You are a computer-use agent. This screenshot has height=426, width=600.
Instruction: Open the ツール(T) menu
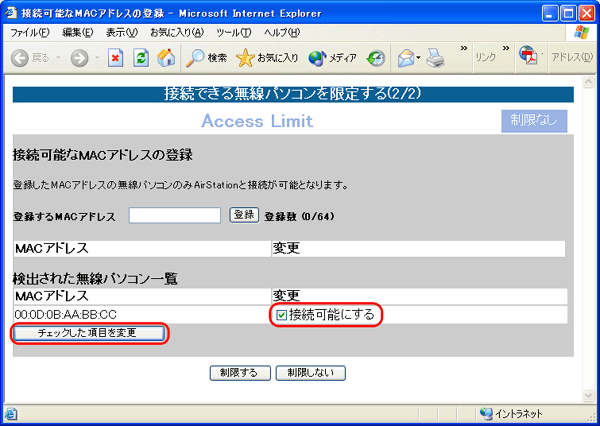(x=233, y=33)
